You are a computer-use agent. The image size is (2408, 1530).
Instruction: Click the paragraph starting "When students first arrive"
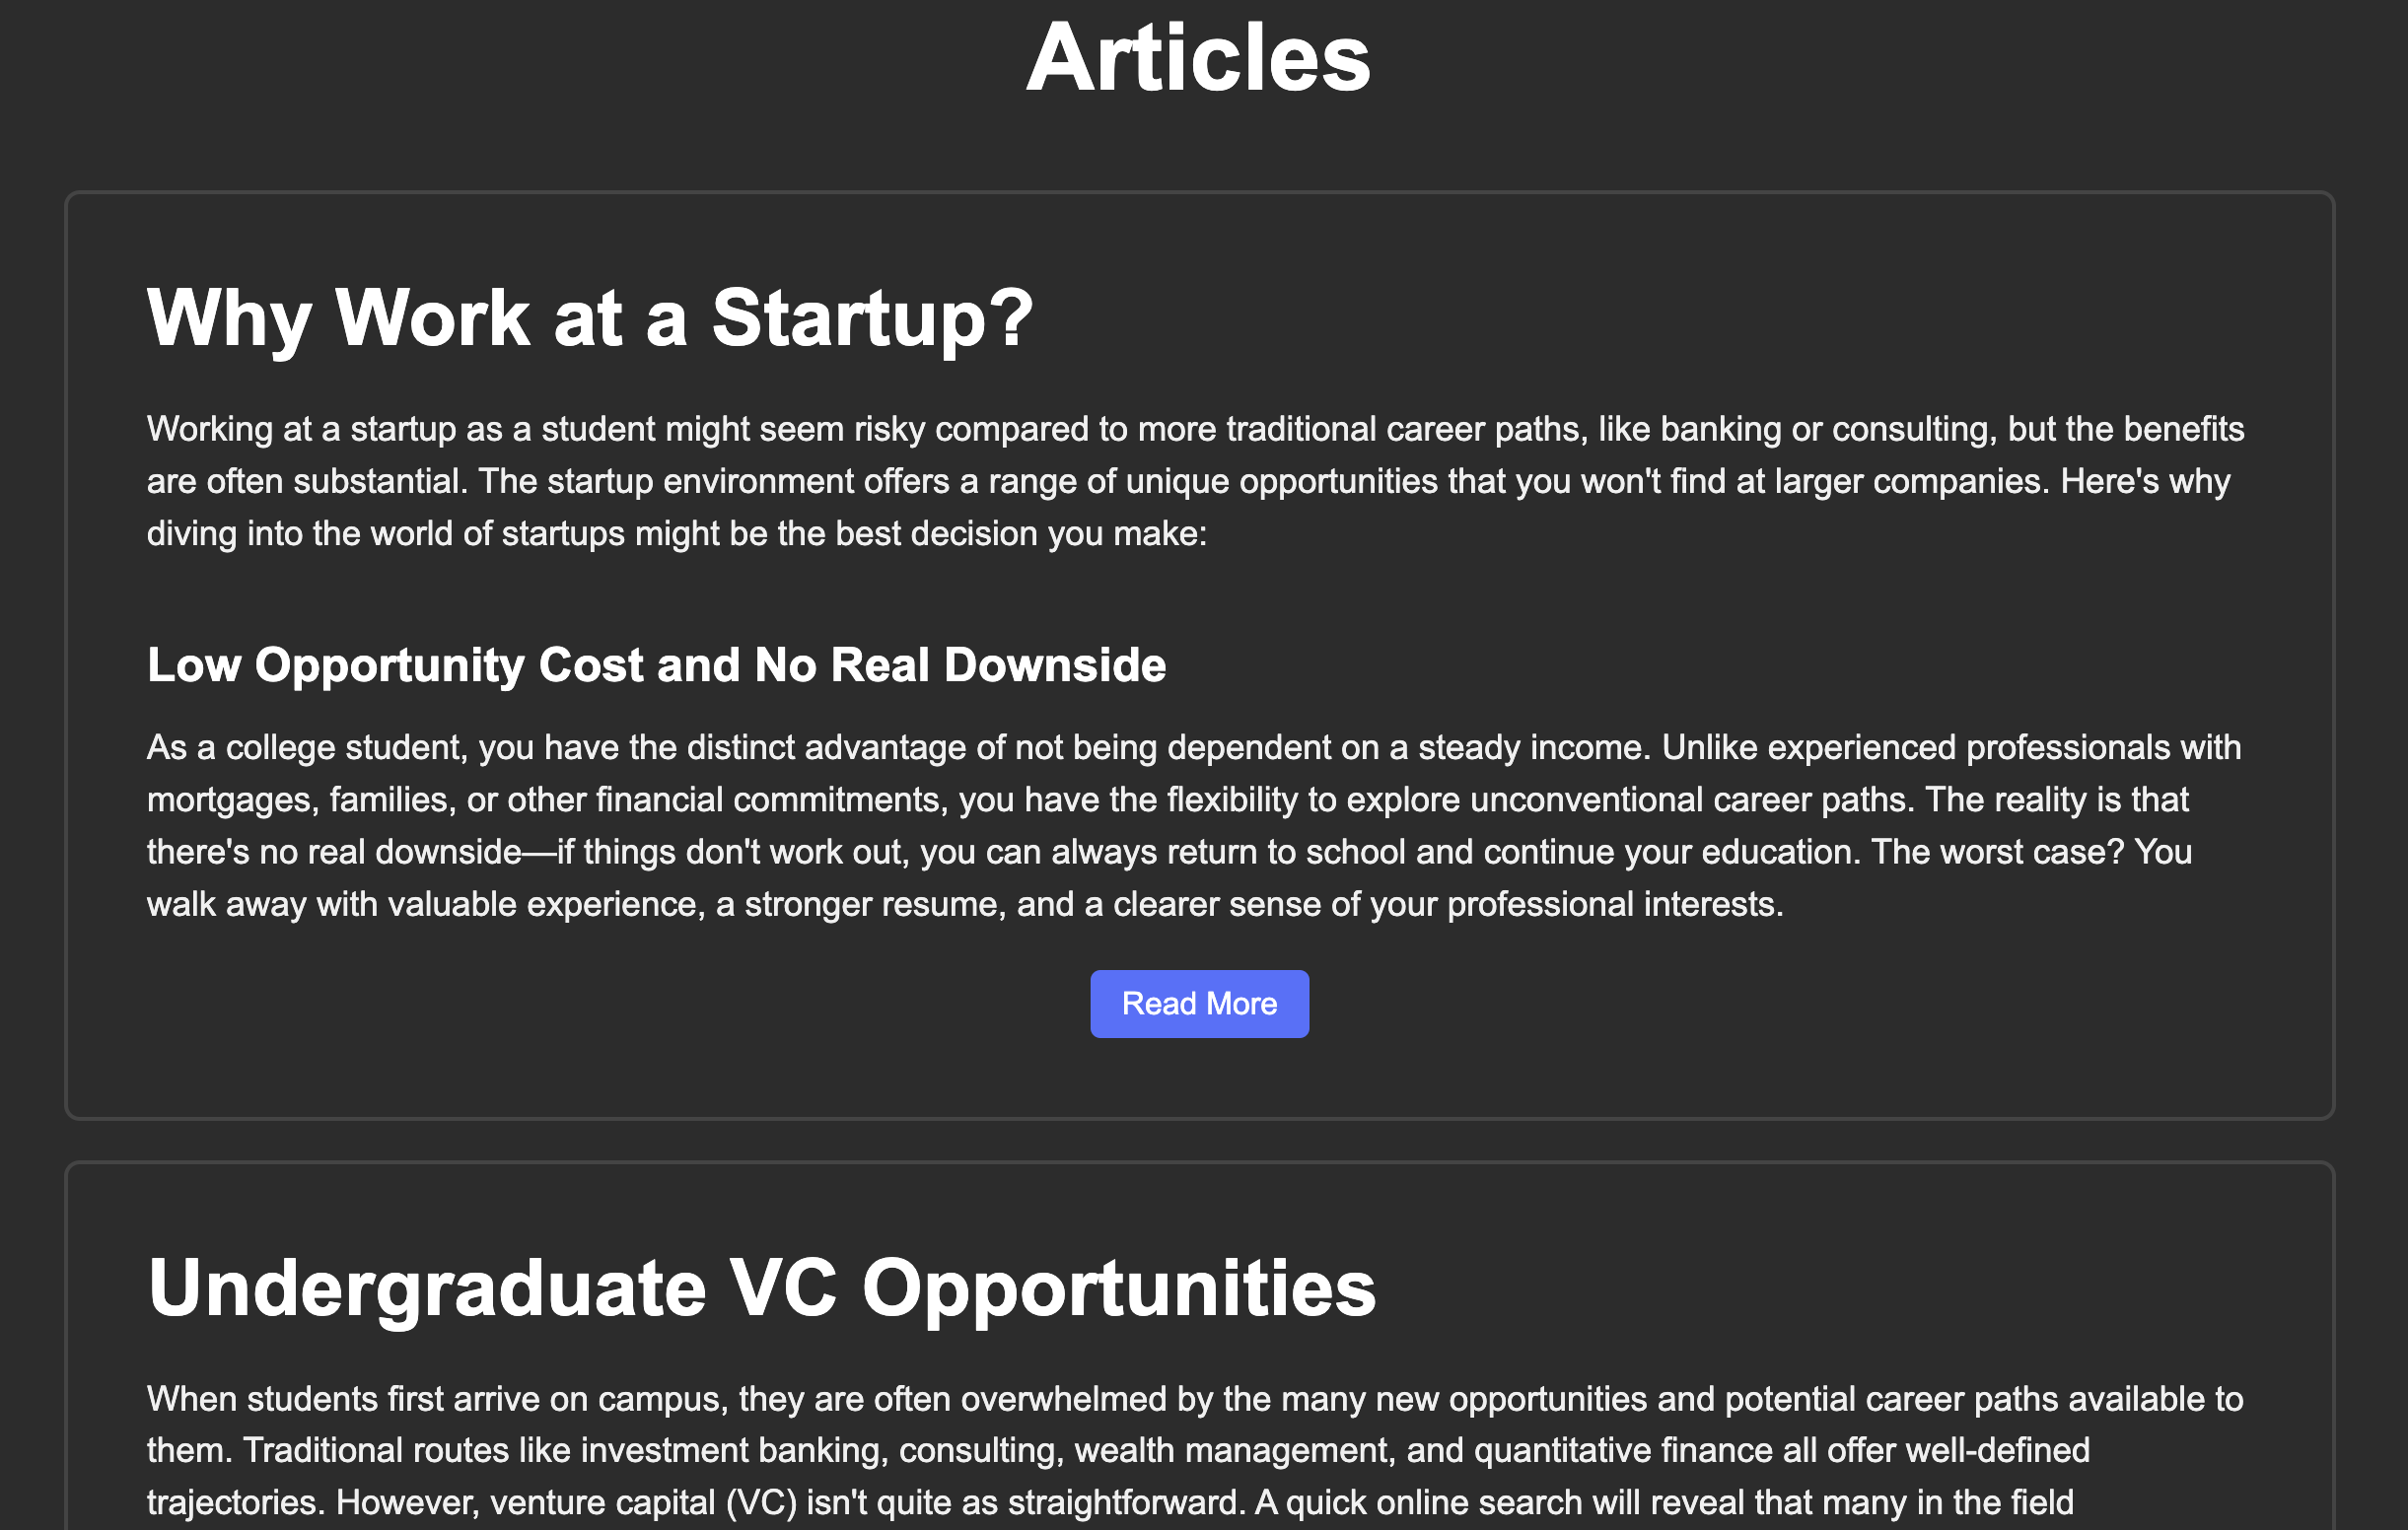(x=1195, y=1451)
